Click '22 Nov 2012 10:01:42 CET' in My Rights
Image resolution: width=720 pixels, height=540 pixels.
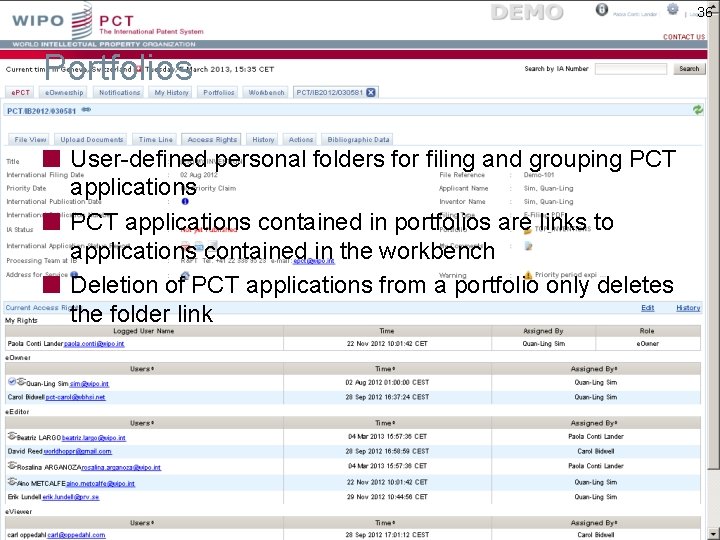tap(387, 343)
